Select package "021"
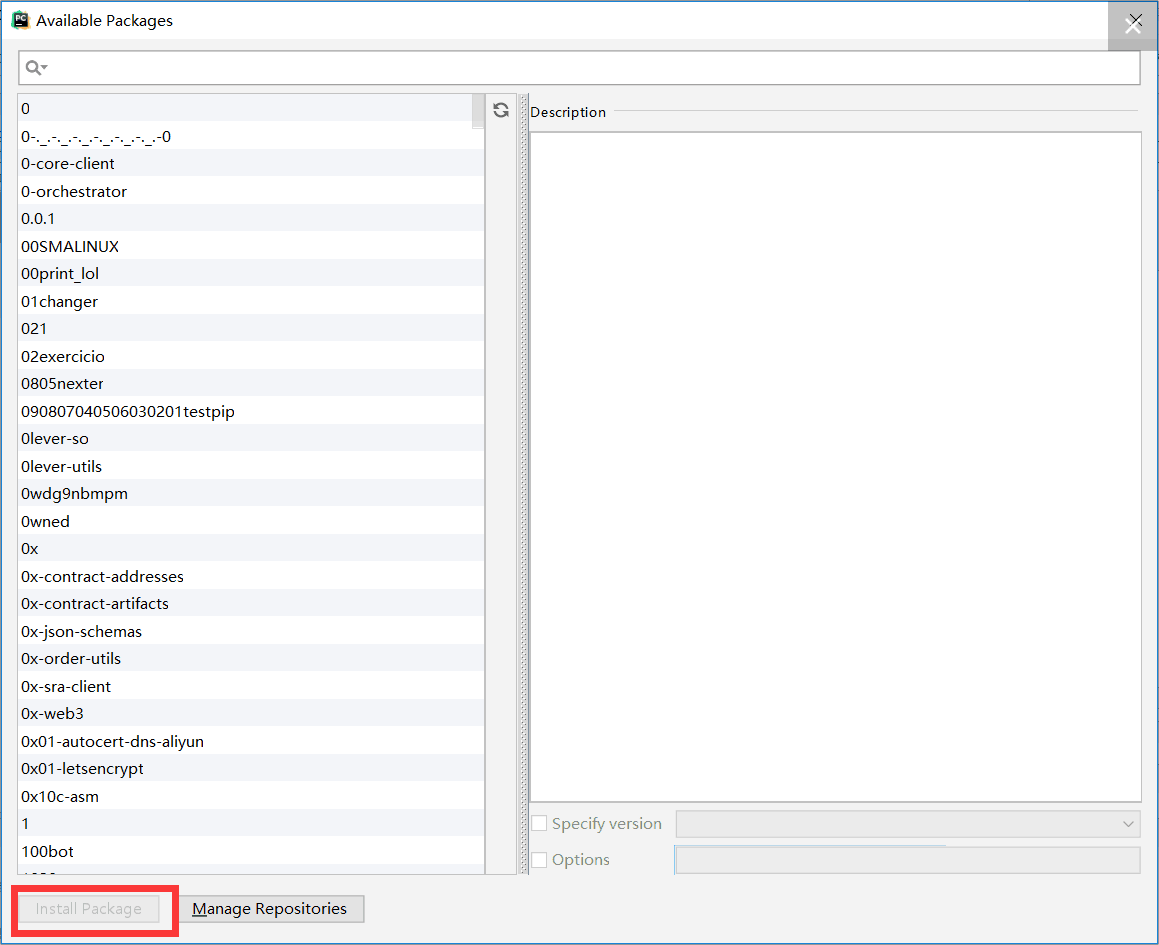1159x945 pixels. click(251, 329)
